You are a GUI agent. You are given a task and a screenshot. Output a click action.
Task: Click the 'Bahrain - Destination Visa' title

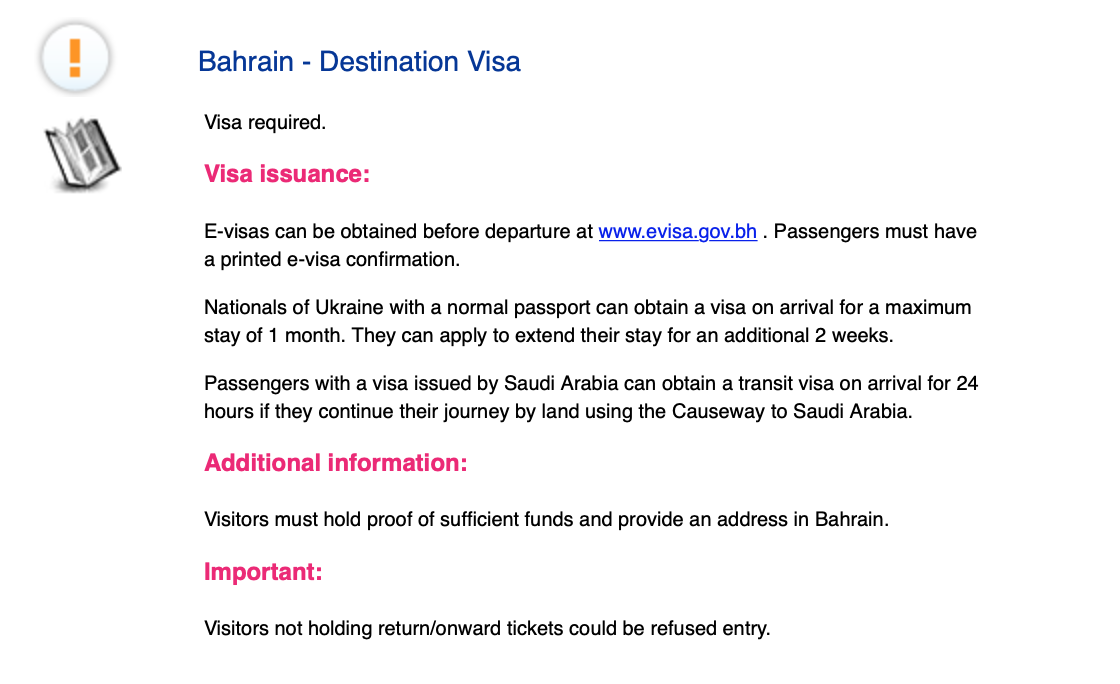coord(359,62)
